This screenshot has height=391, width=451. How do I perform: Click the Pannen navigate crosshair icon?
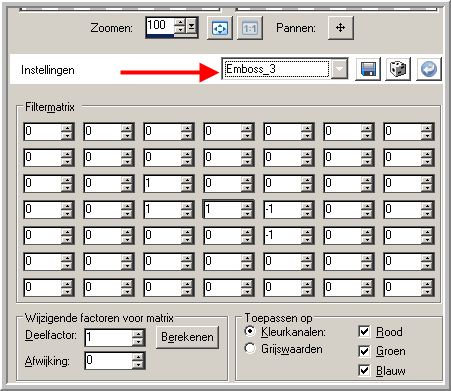tap(341, 28)
